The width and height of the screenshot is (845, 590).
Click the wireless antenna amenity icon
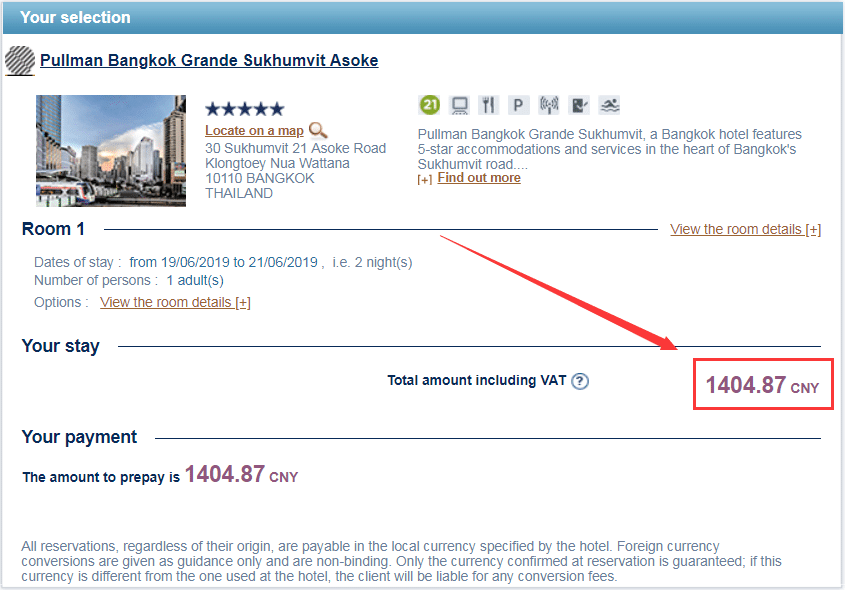coord(549,105)
